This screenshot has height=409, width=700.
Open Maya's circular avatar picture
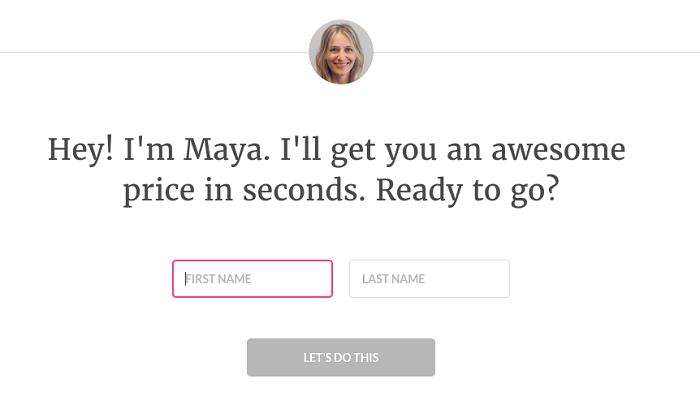coord(341,52)
